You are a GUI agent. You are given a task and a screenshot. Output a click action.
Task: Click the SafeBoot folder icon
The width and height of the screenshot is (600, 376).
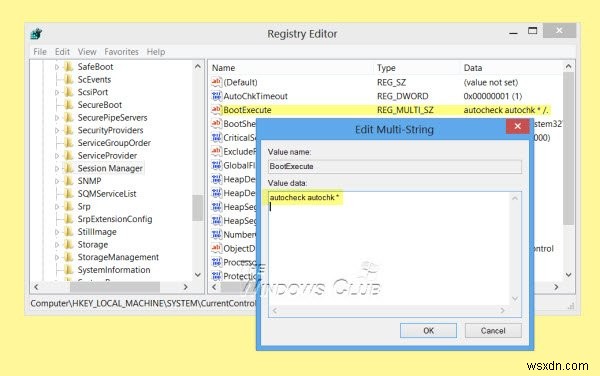pos(69,67)
